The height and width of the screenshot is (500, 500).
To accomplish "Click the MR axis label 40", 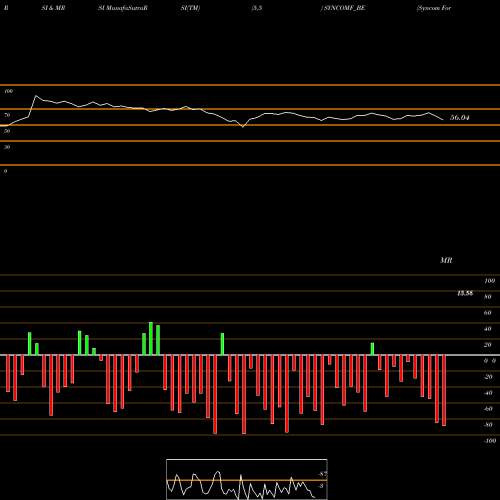I will coord(487,329).
